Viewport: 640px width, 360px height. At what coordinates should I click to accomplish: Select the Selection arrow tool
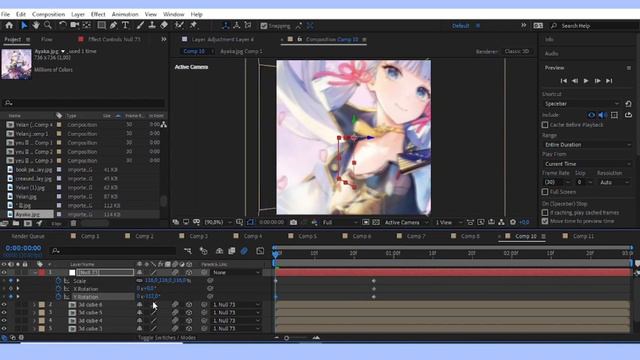24,25
